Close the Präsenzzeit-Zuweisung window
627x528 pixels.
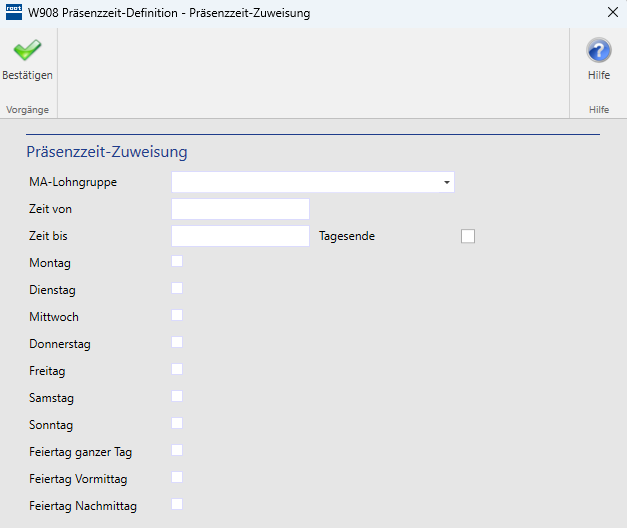click(x=613, y=12)
